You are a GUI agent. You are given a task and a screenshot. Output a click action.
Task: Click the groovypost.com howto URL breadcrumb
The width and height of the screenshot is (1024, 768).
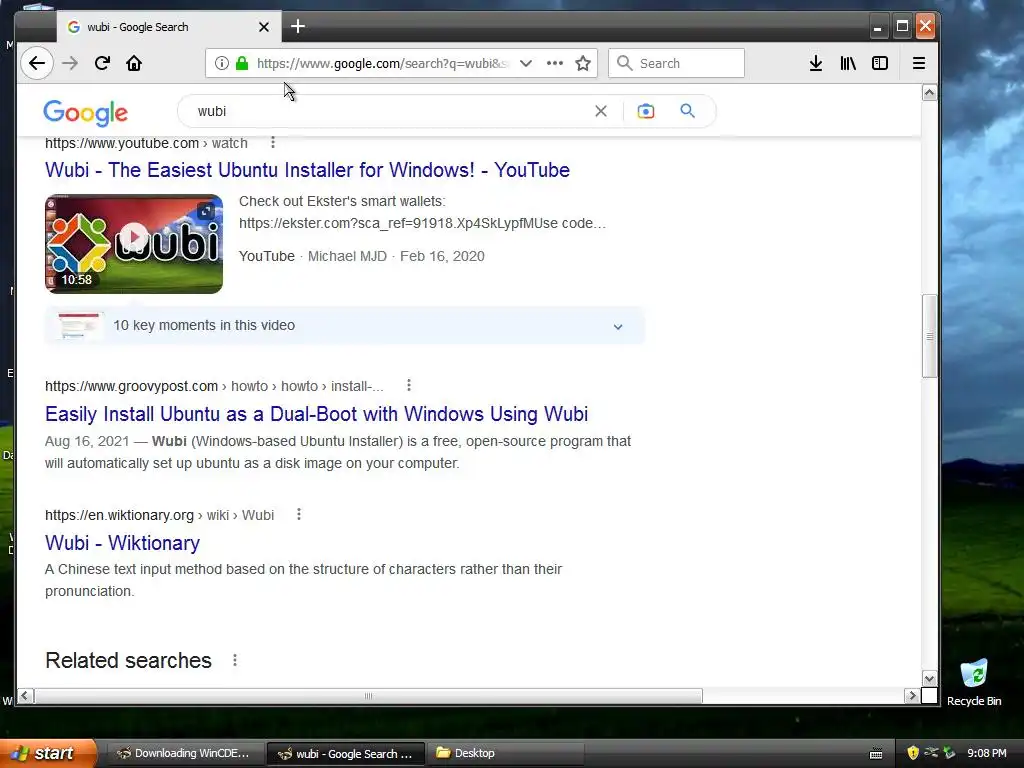214,386
